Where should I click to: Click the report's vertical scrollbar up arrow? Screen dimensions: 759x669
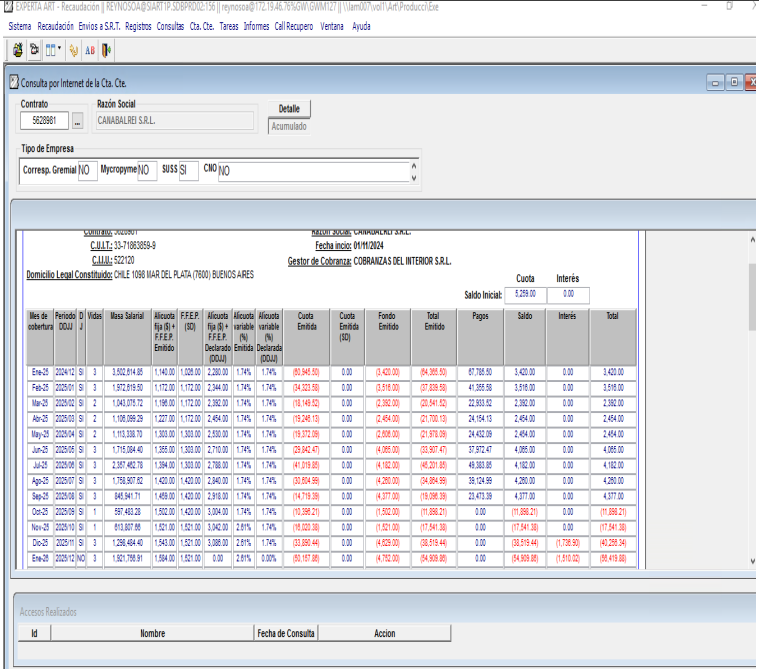point(753,242)
